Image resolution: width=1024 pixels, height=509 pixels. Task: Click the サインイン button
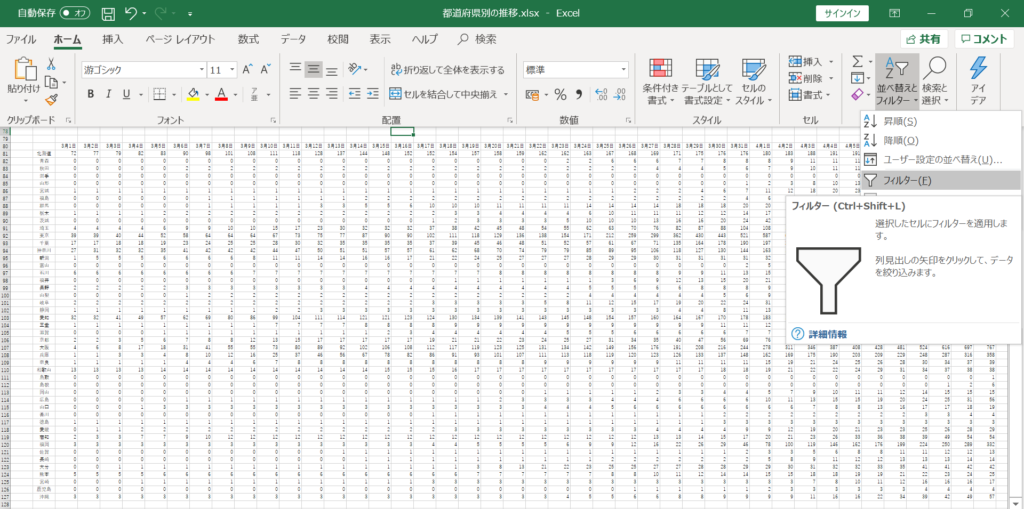(842, 13)
